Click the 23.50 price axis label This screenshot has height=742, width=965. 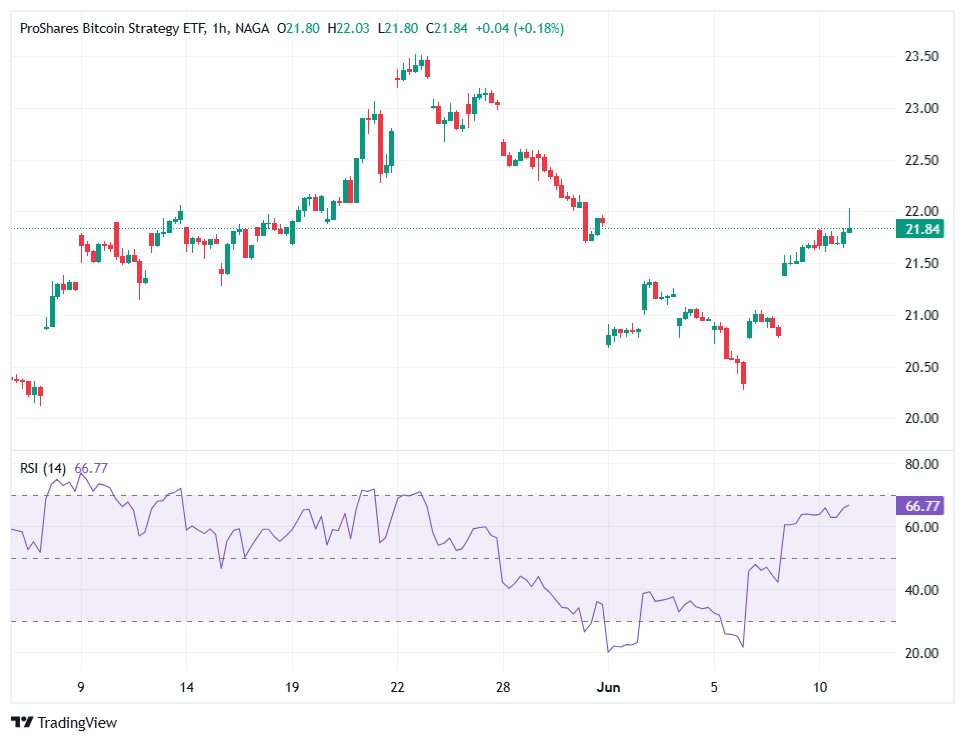pyautogui.click(x=921, y=57)
